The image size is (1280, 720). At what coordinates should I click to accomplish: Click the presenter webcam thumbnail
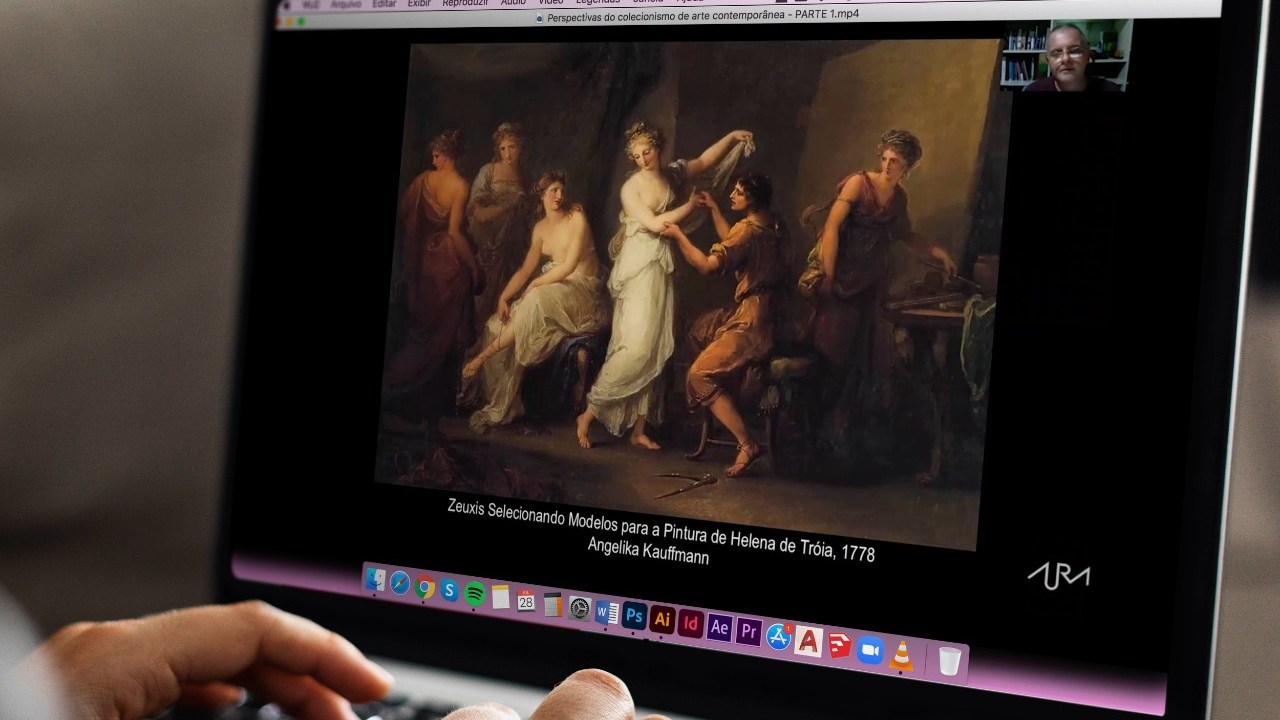click(1066, 56)
